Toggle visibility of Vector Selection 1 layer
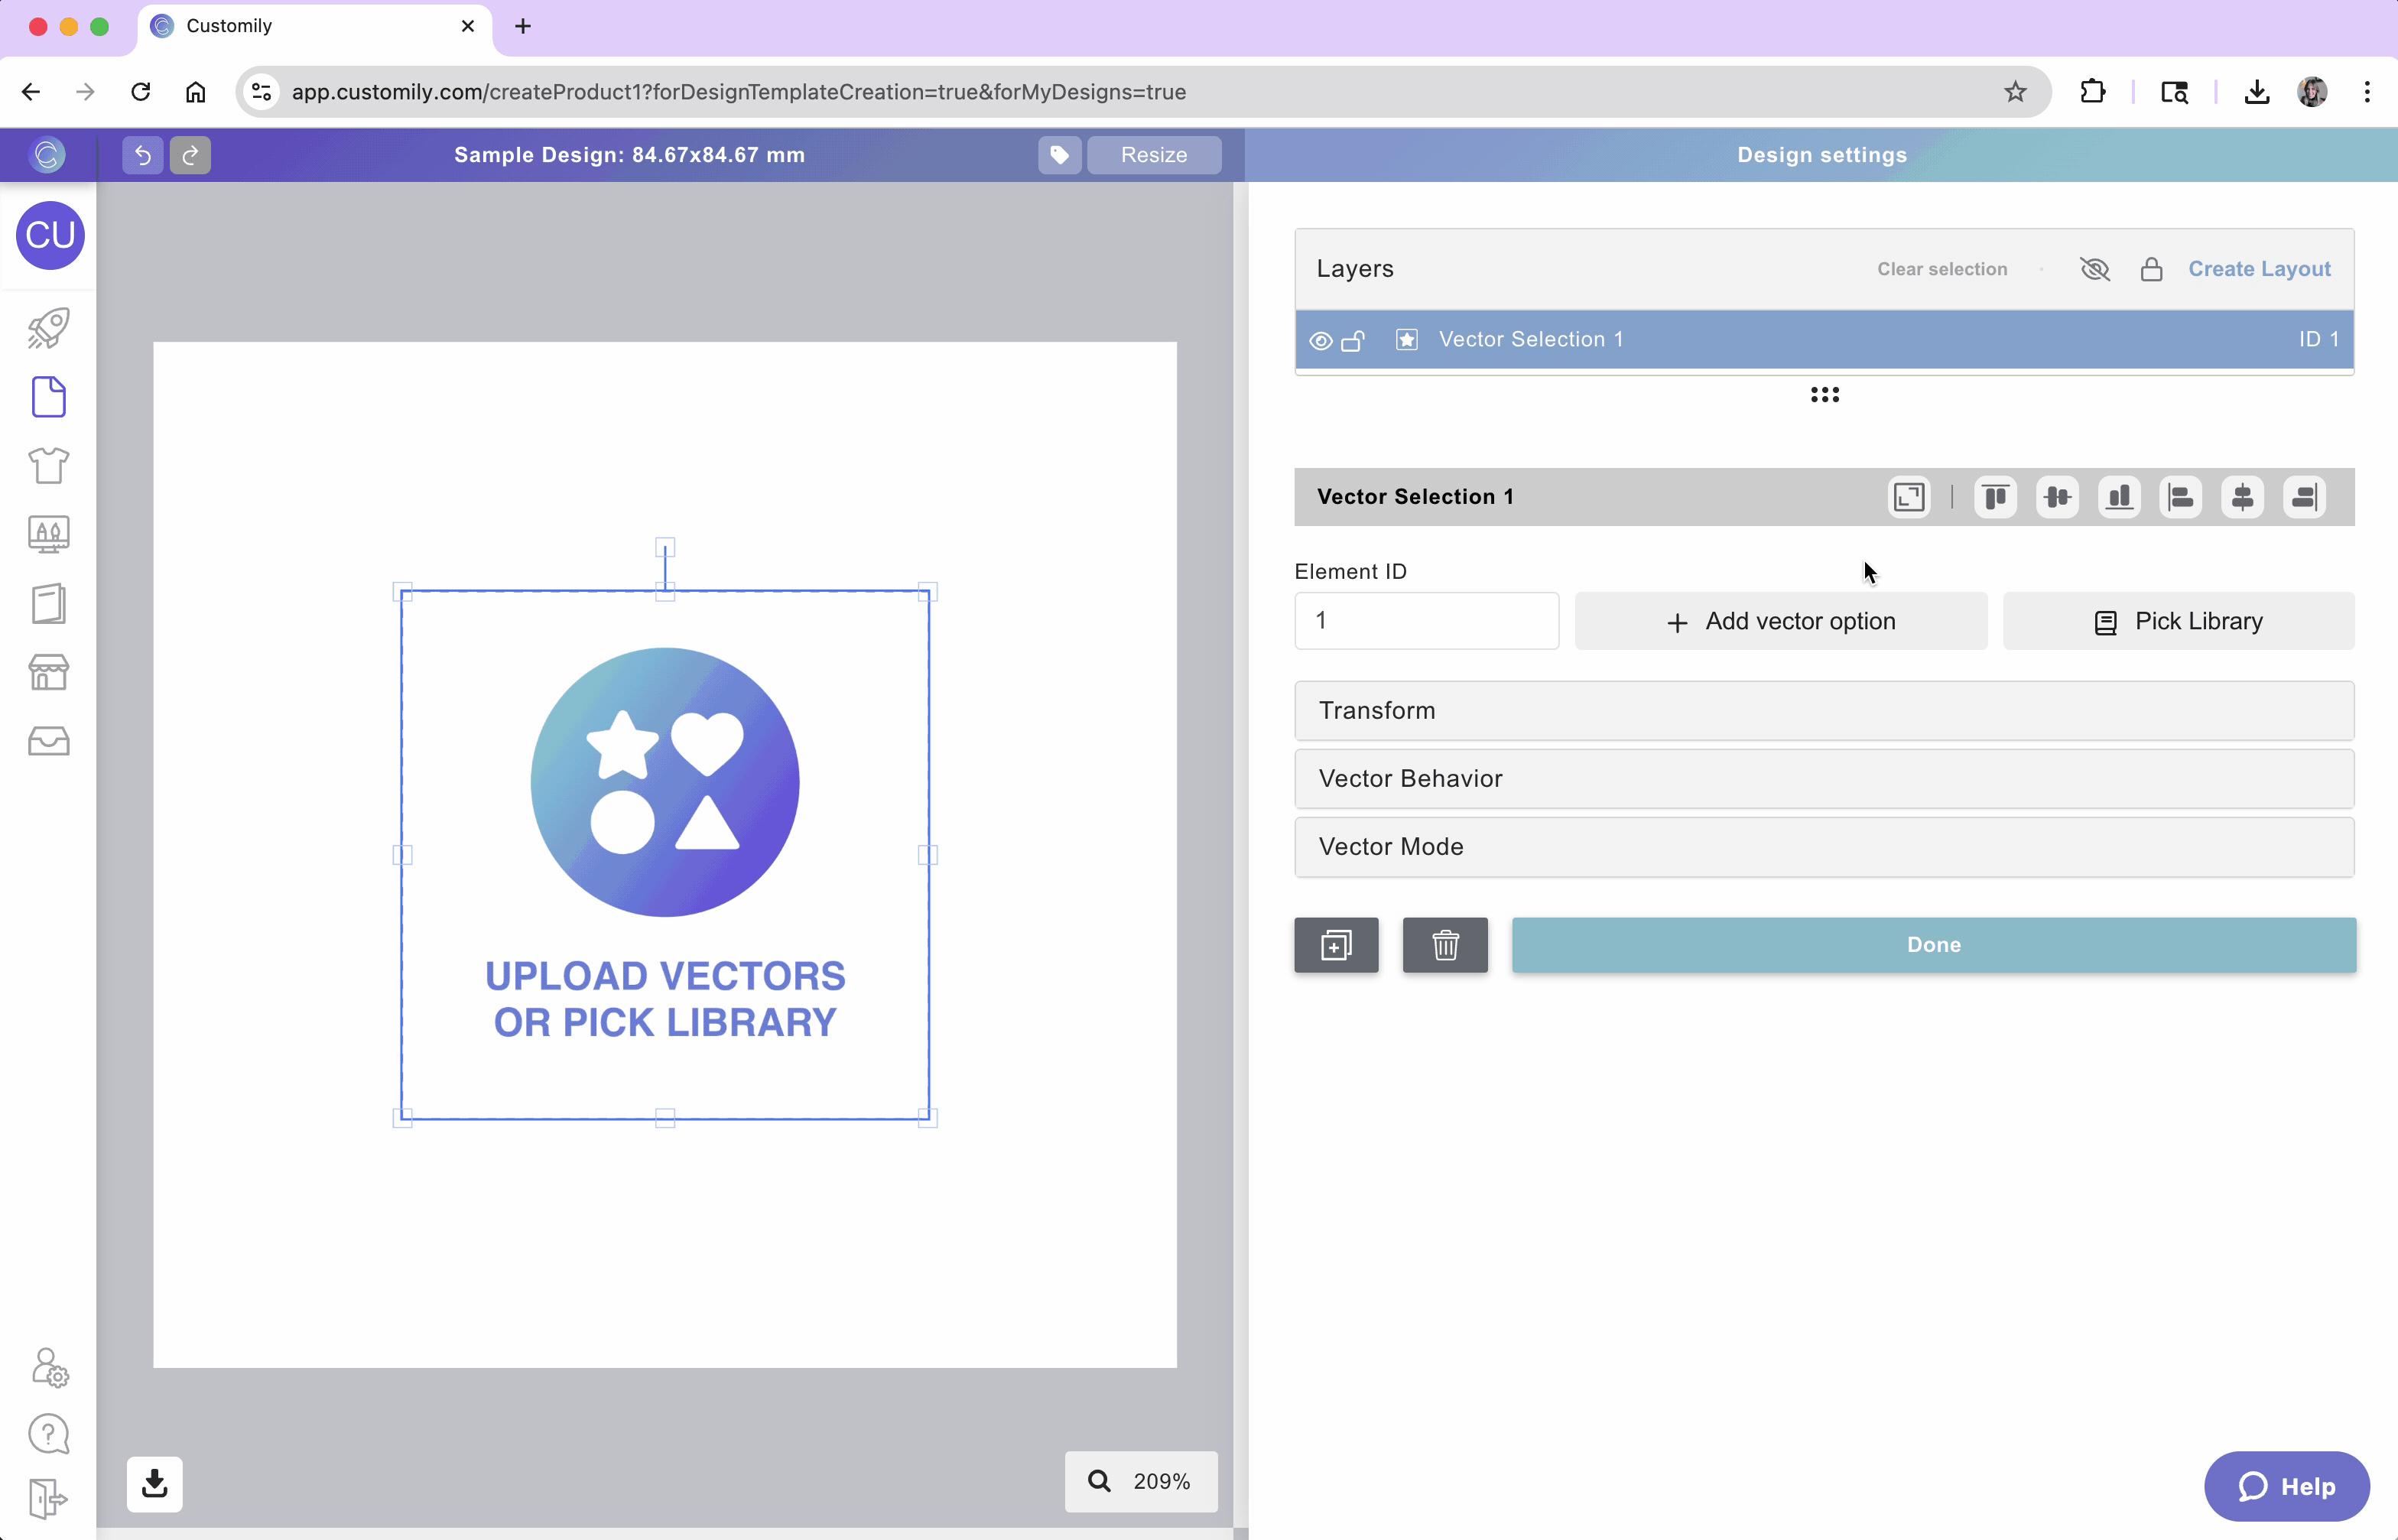The height and width of the screenshot is (1540, 2398). click(1320, 341)
